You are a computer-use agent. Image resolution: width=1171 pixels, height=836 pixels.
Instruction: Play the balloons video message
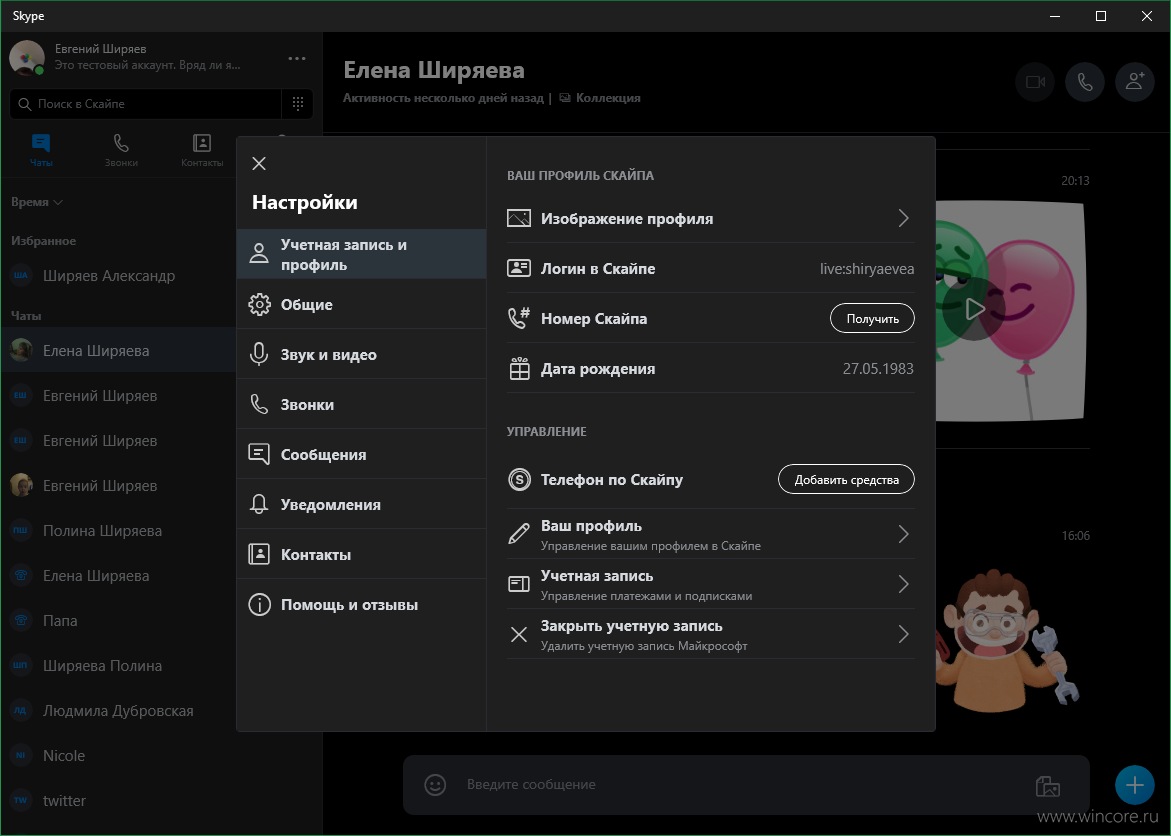(x=974, y=309)
